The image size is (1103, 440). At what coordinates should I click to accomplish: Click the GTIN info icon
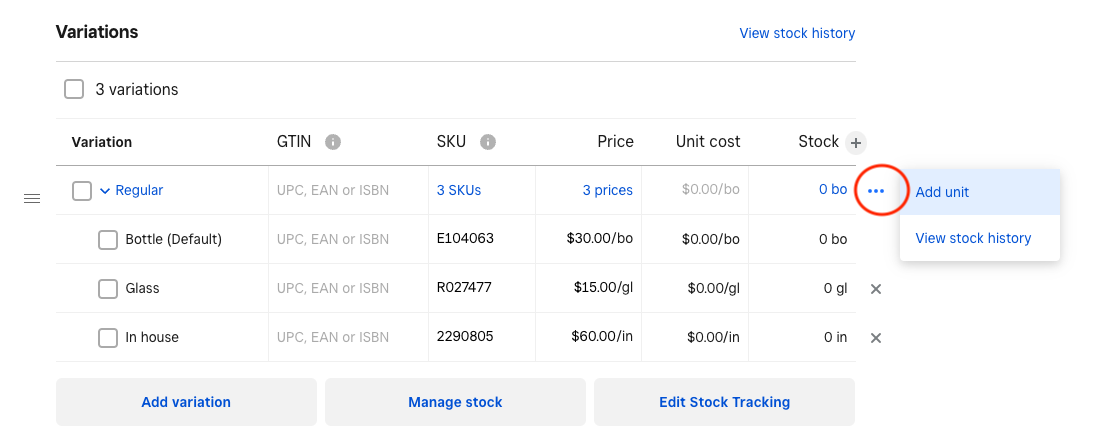(x=333, y=142)
